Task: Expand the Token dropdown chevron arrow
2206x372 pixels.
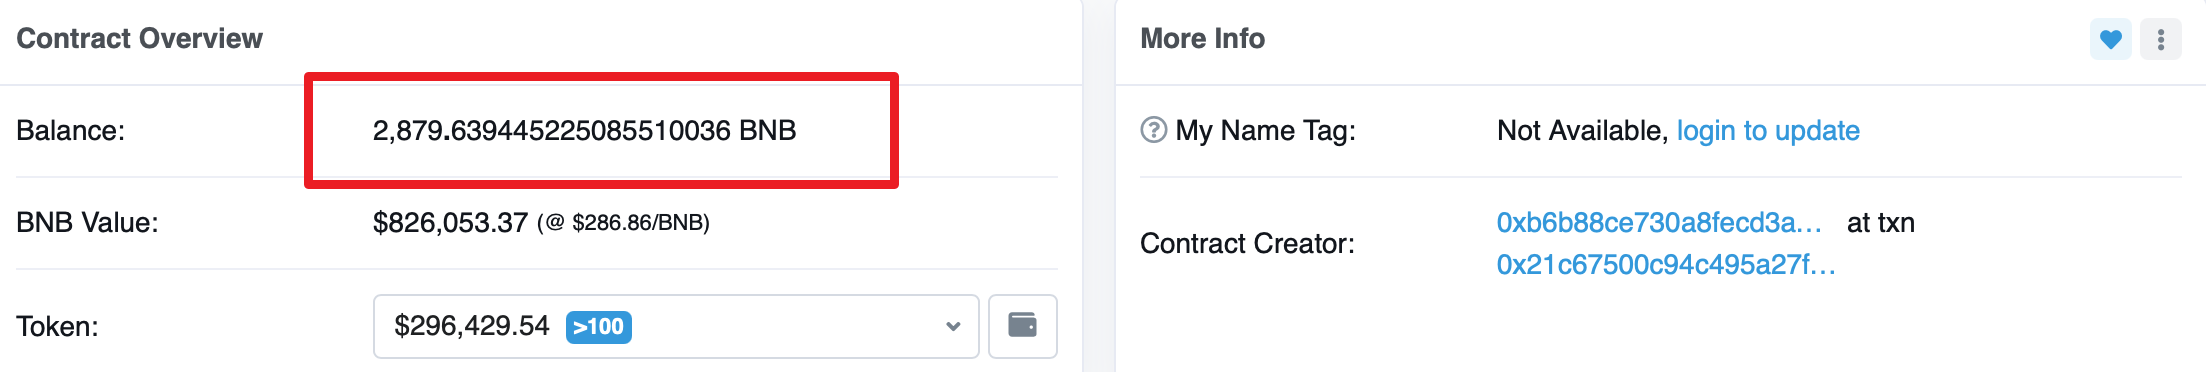Action: coord(953,326)
